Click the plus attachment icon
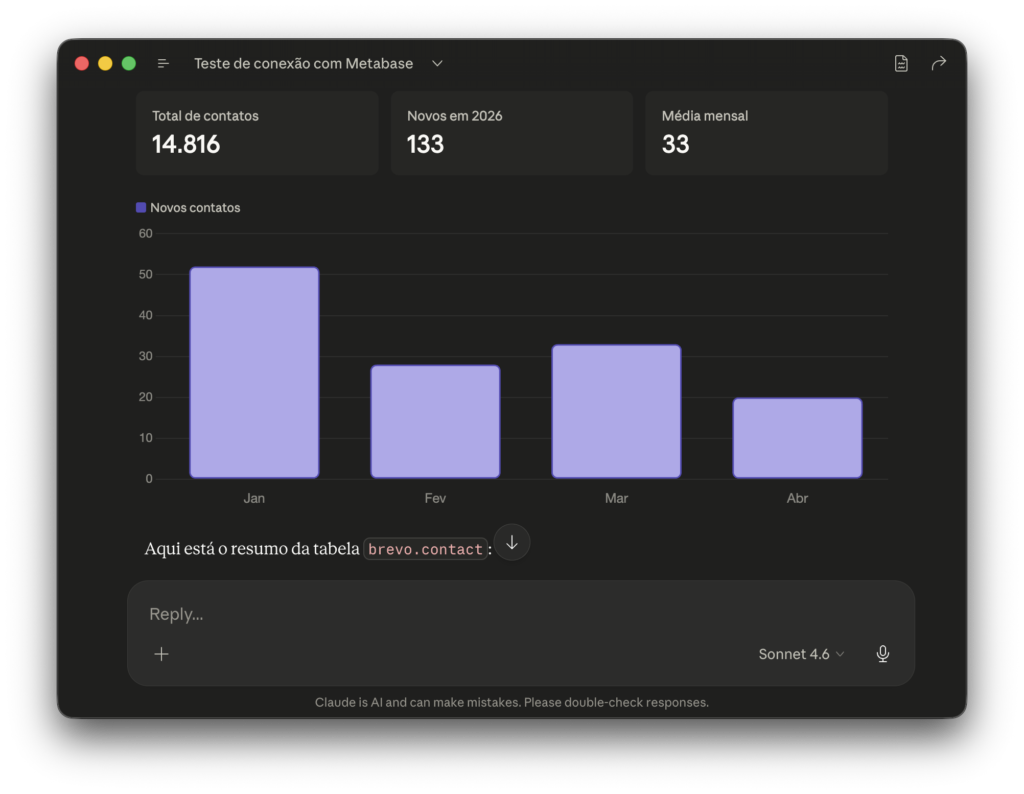The height and width of the screenshot is (794, 1024). [161, 654]
